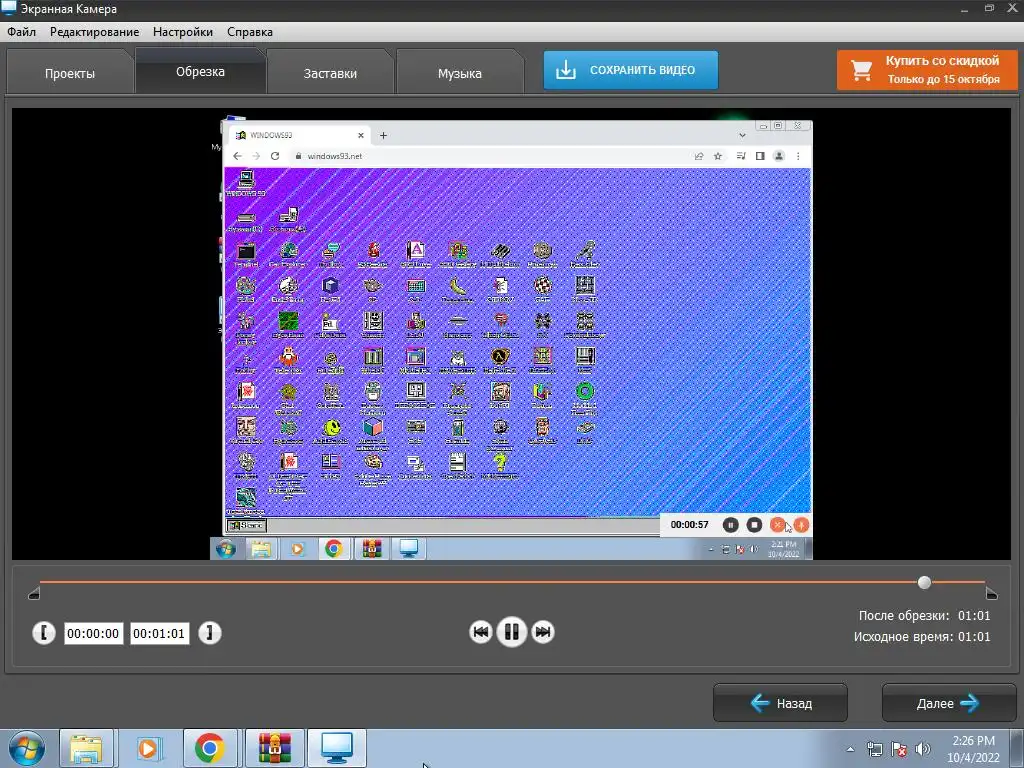Click the Исходное время duration value

974,636
